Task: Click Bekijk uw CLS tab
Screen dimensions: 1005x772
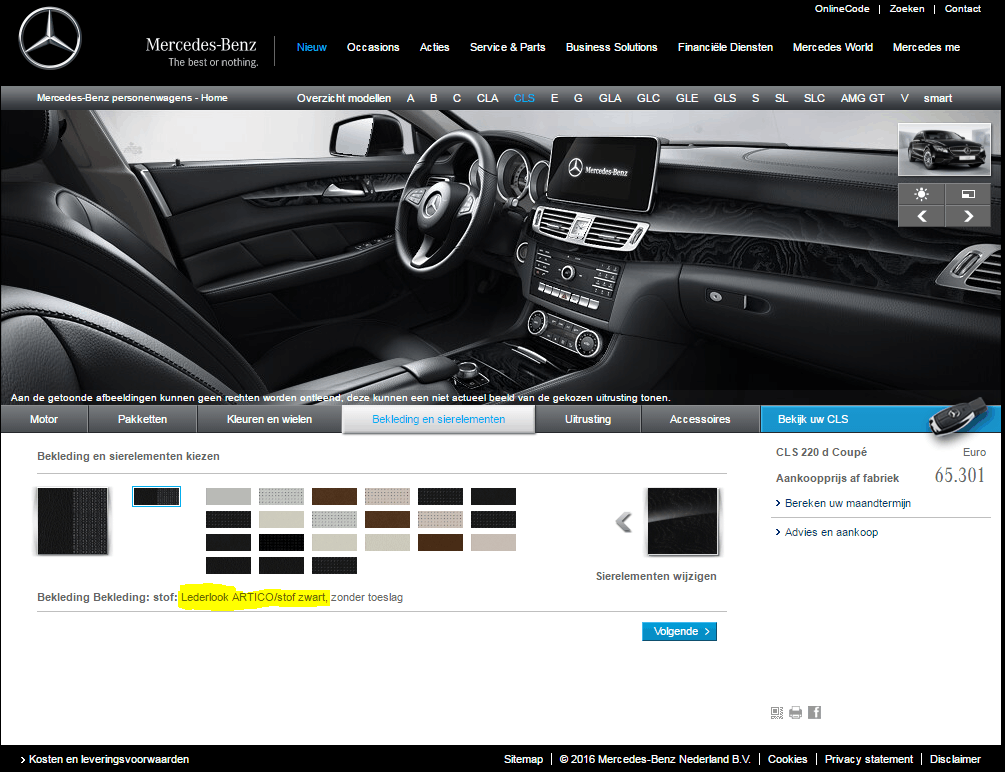Action: click(x=880, y=419)
